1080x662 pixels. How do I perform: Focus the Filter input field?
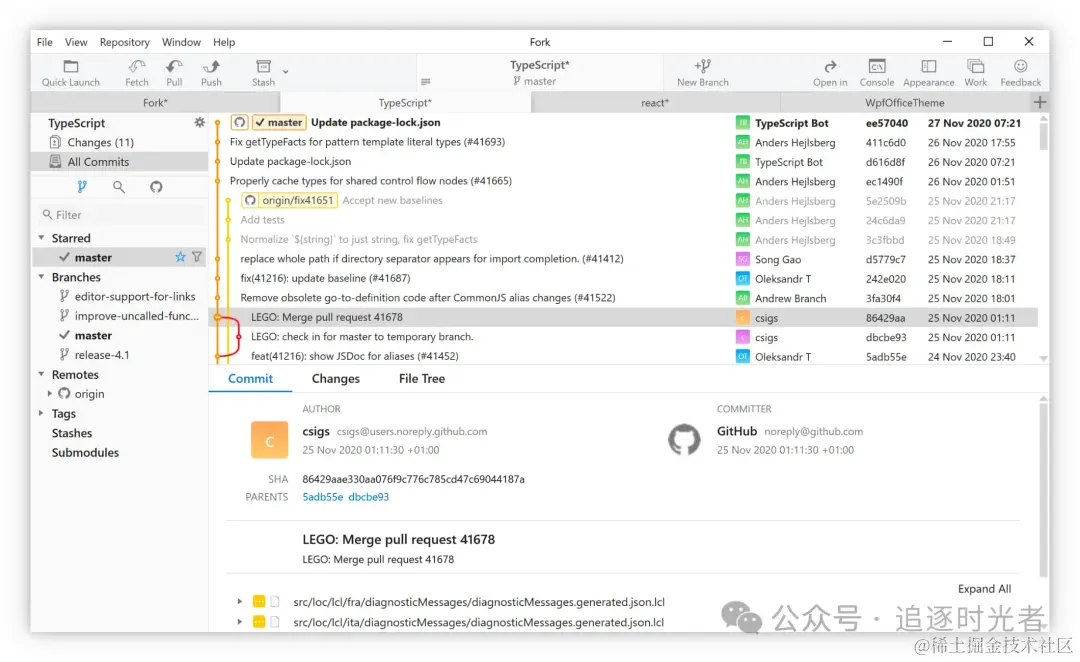121,214
